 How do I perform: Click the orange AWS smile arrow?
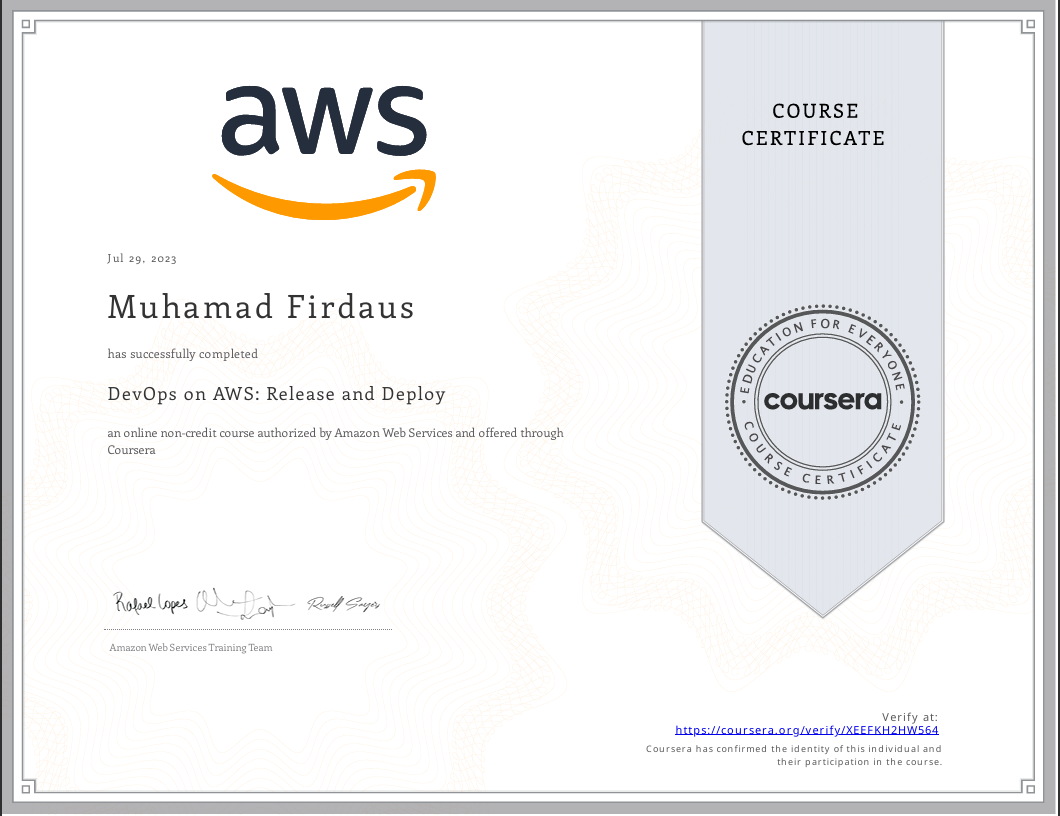click(322, 198)
